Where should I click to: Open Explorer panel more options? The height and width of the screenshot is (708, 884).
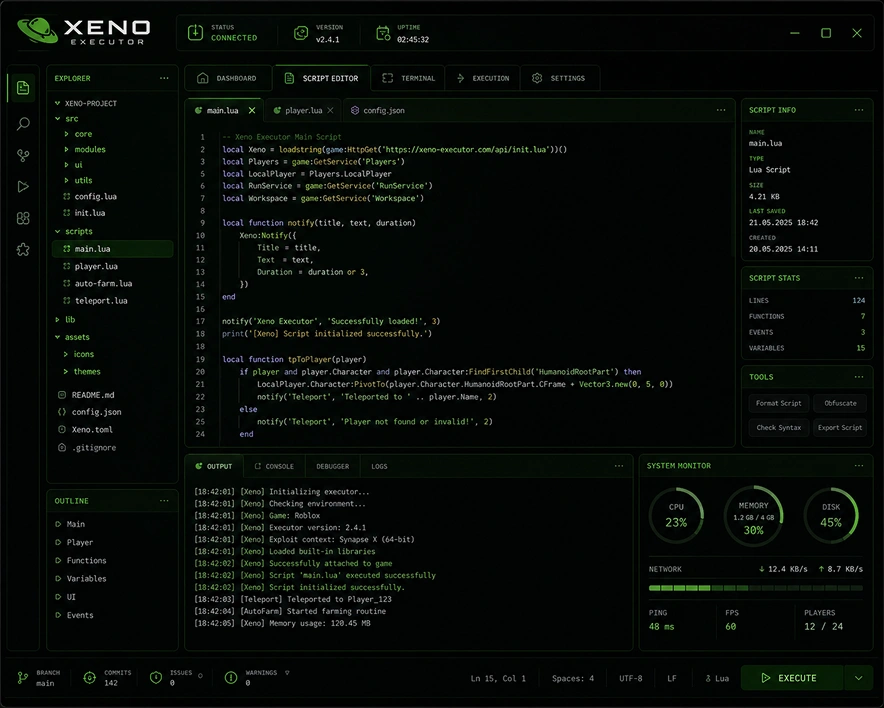click(x=164, y=78)
